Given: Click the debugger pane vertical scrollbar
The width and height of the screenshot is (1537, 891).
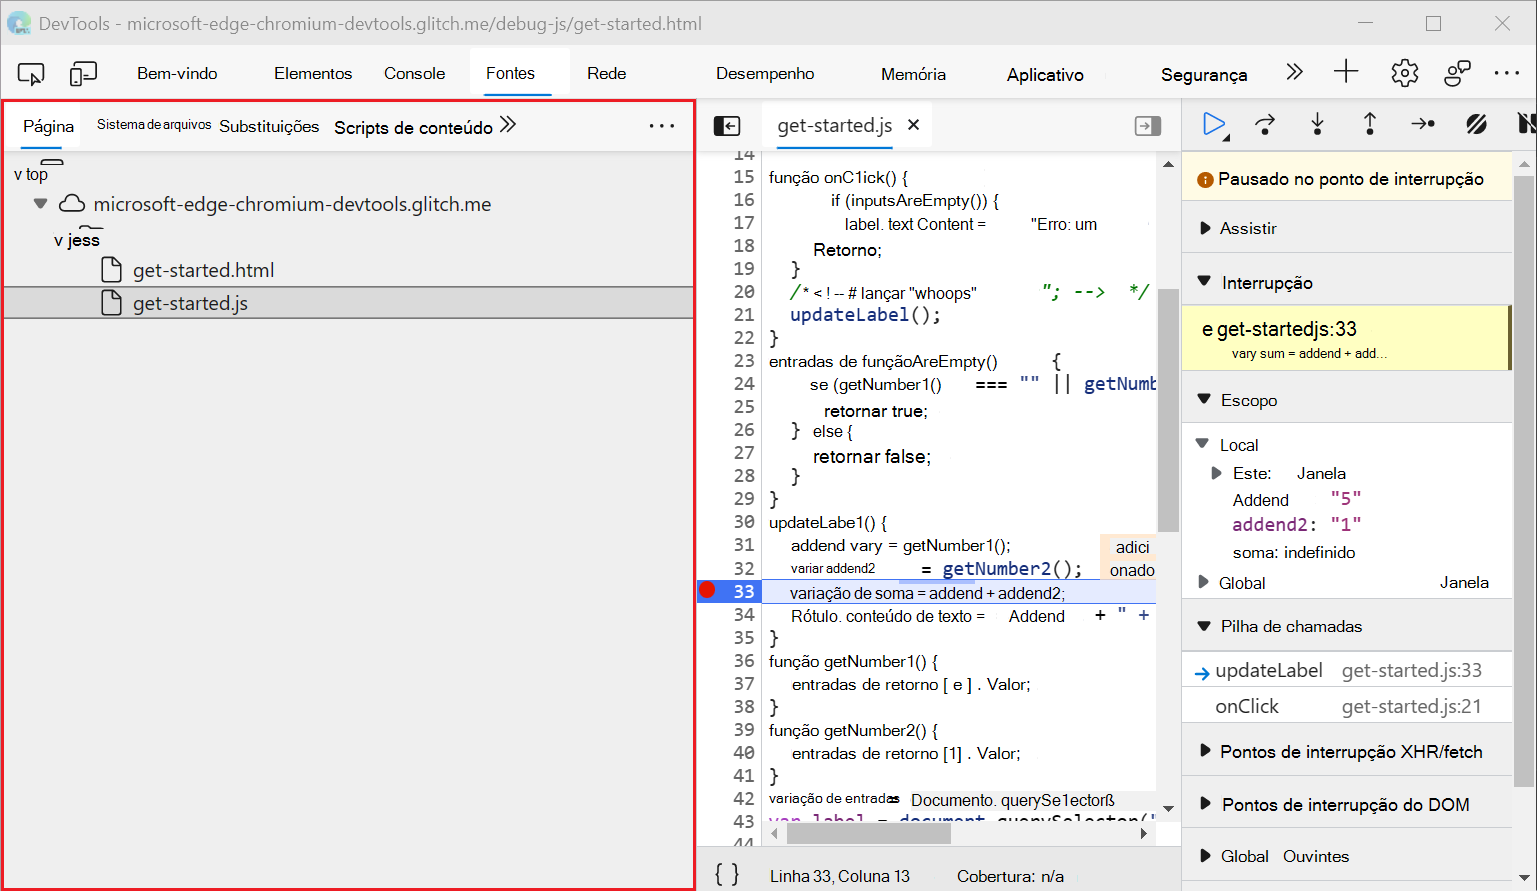Looking at the screenshot, I should click(x=1524, y=480).
